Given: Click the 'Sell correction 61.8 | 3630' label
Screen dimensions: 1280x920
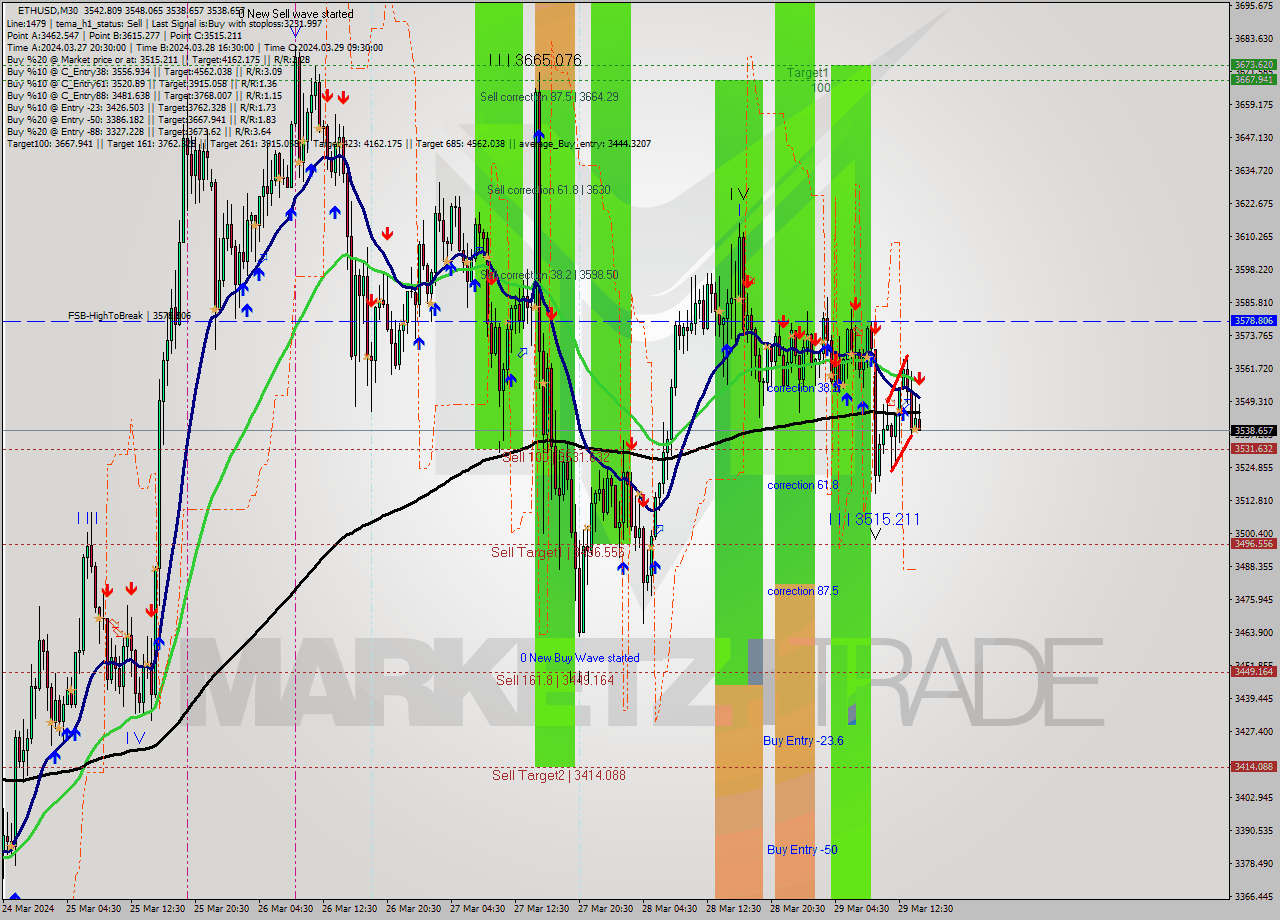Looking at the screenshot, I should [548, 190].
